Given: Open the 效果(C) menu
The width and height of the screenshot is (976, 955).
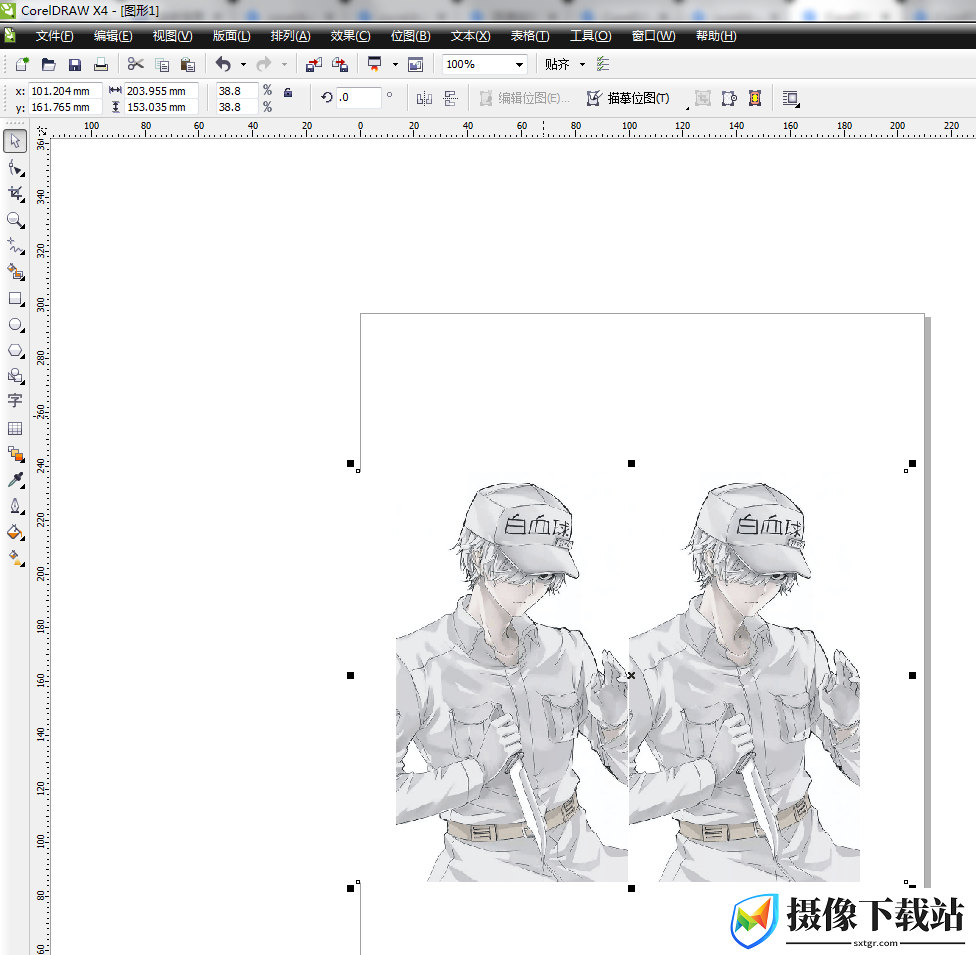Looking at the screenshot, I should click(x=350, y=36).
